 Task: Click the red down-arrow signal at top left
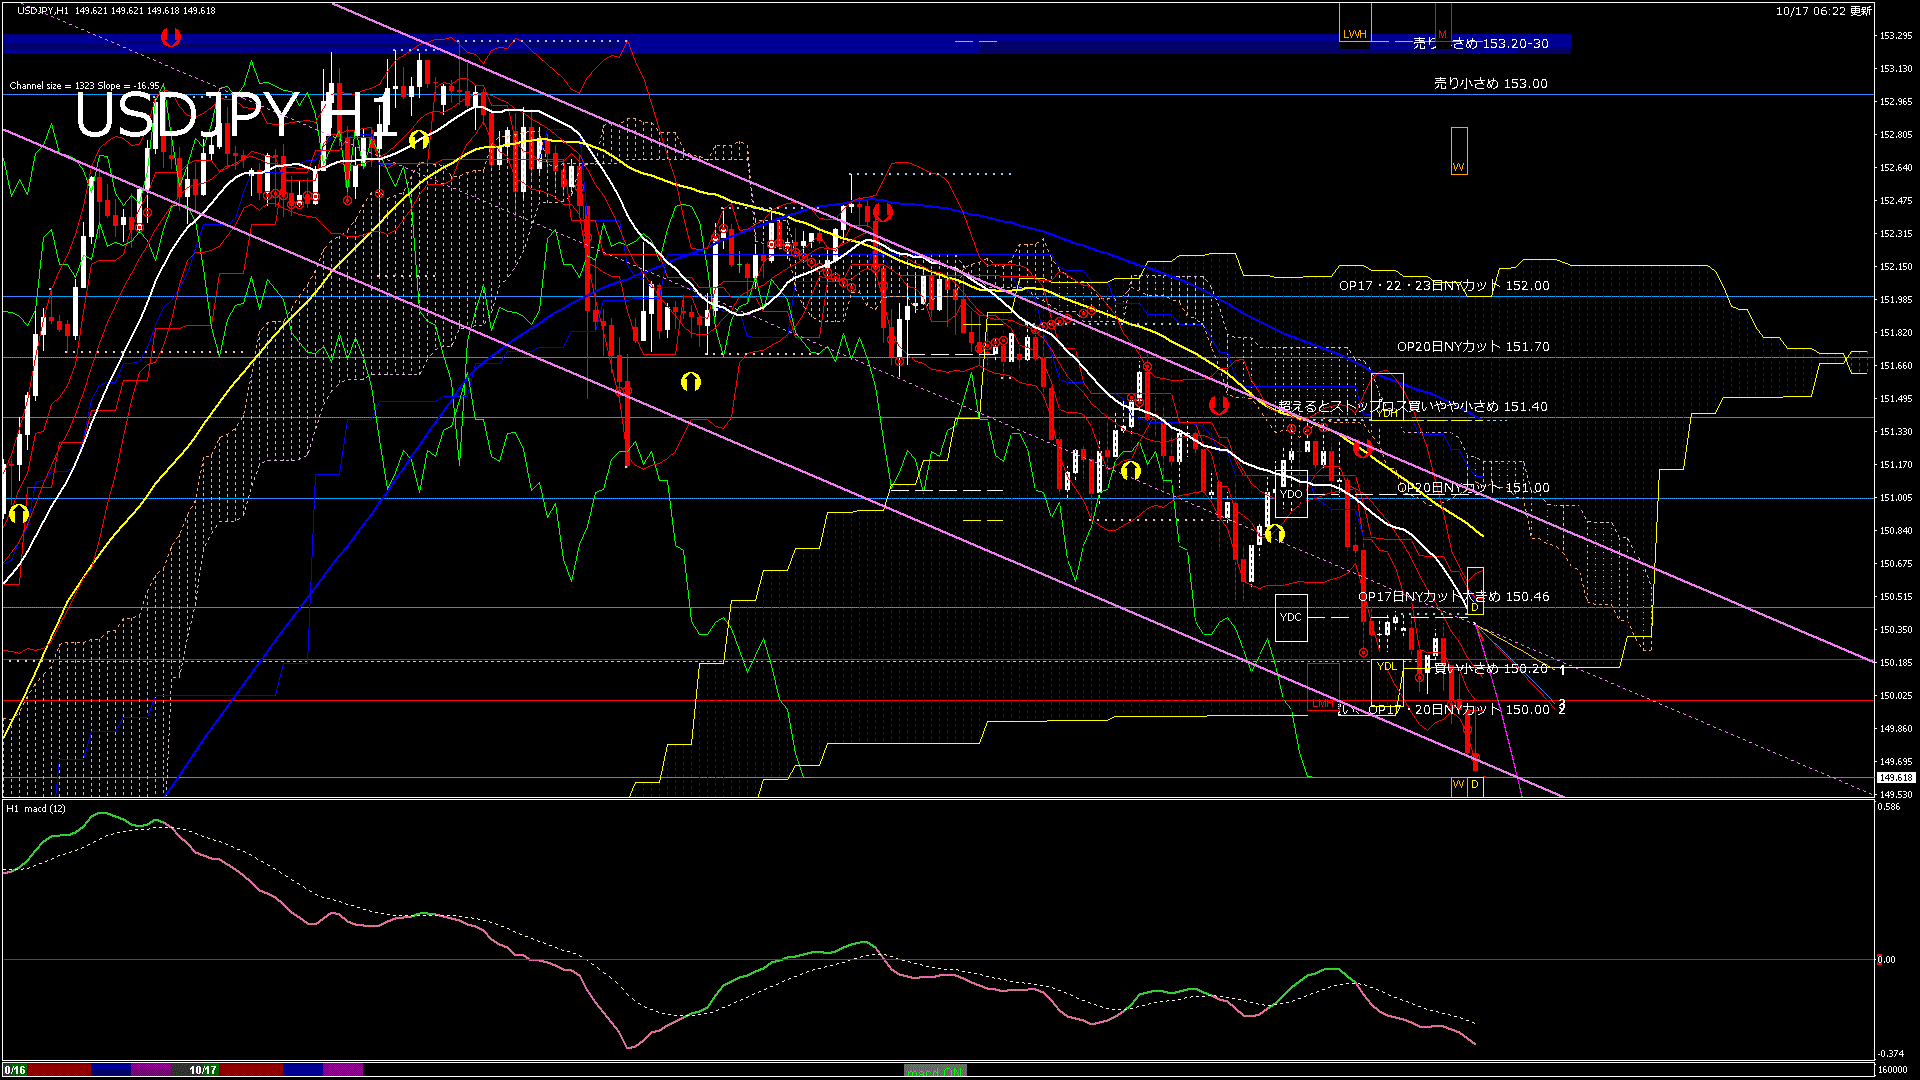click(x=171, y=38)
